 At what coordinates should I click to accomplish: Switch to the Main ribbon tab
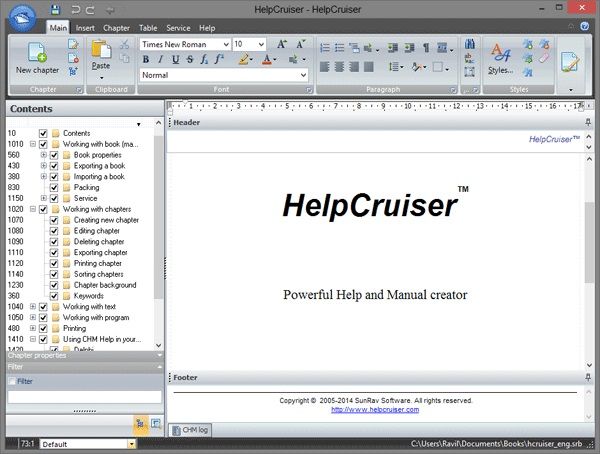[x=58, y=28]
